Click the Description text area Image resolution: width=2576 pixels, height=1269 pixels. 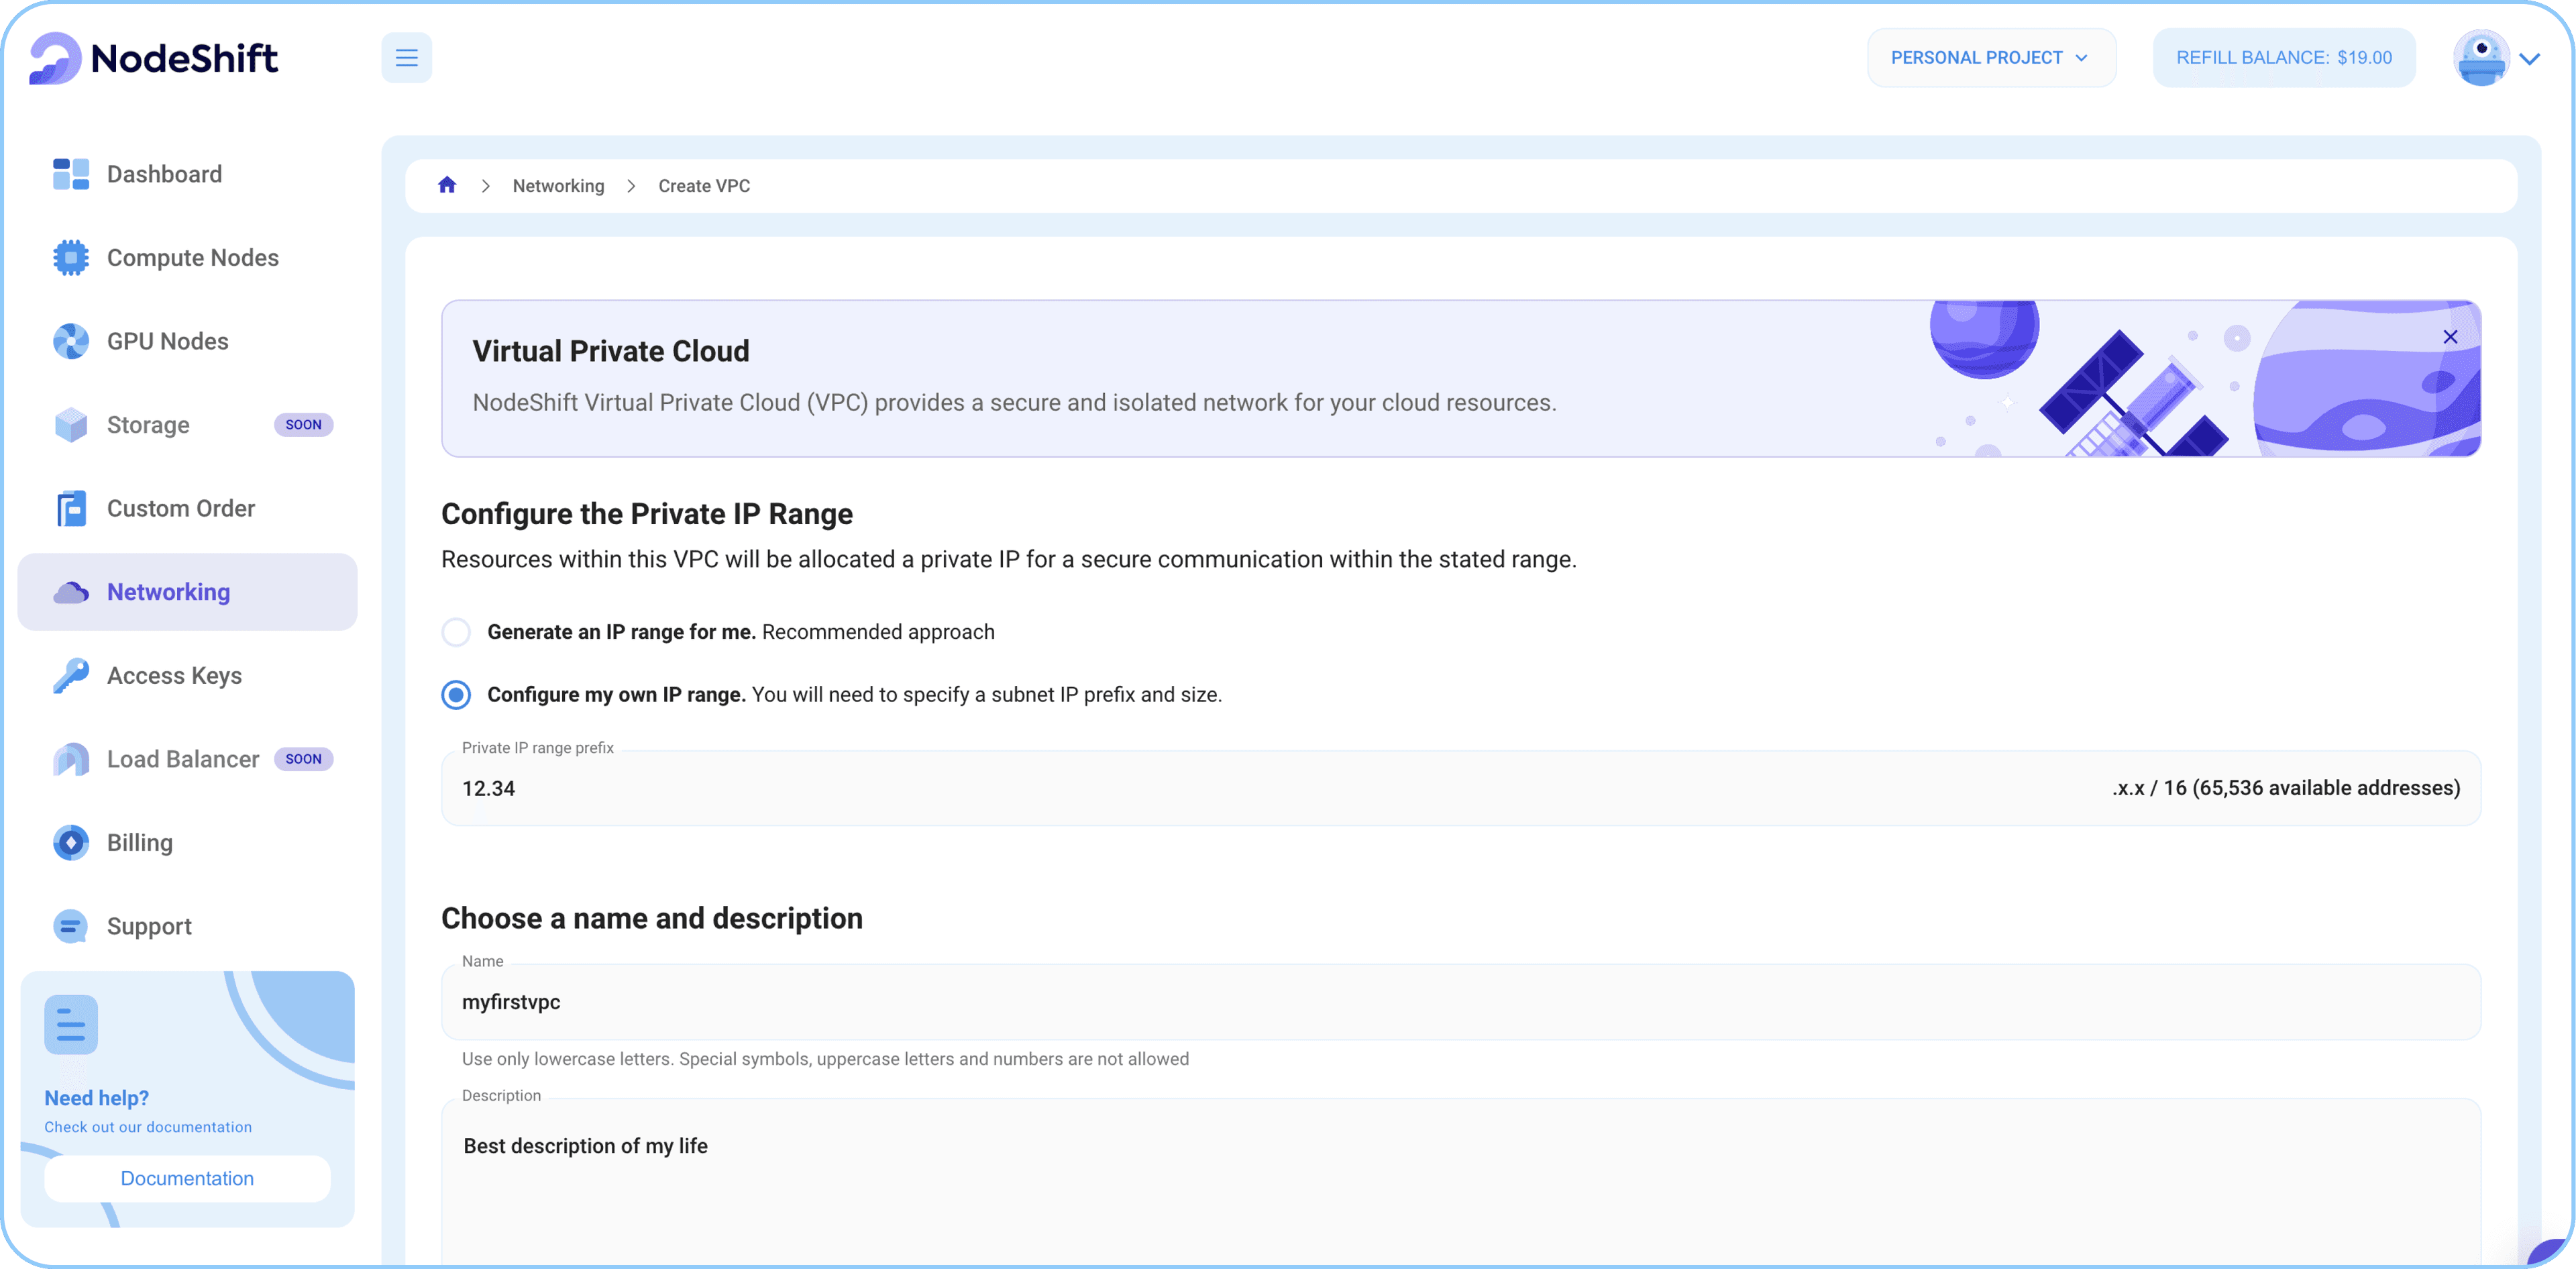click(x=1461, y=1183)
